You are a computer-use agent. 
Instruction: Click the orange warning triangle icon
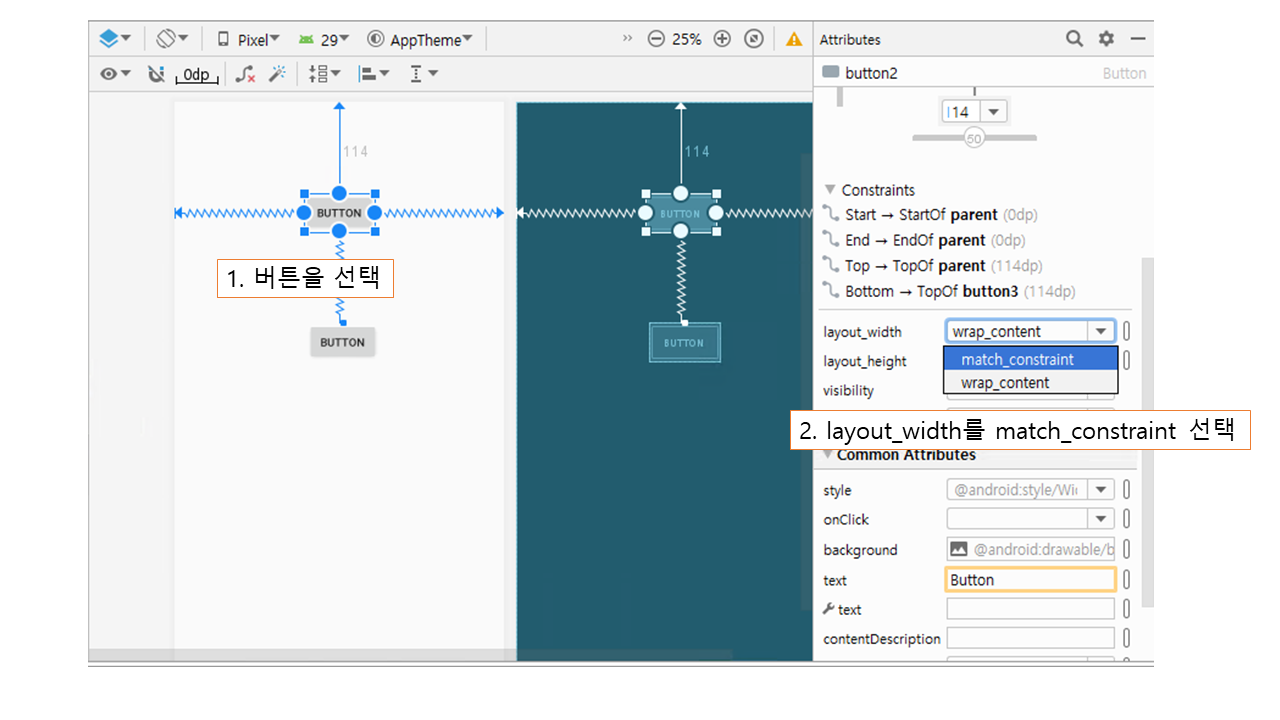pyautogui.click(x=794, y=39)
